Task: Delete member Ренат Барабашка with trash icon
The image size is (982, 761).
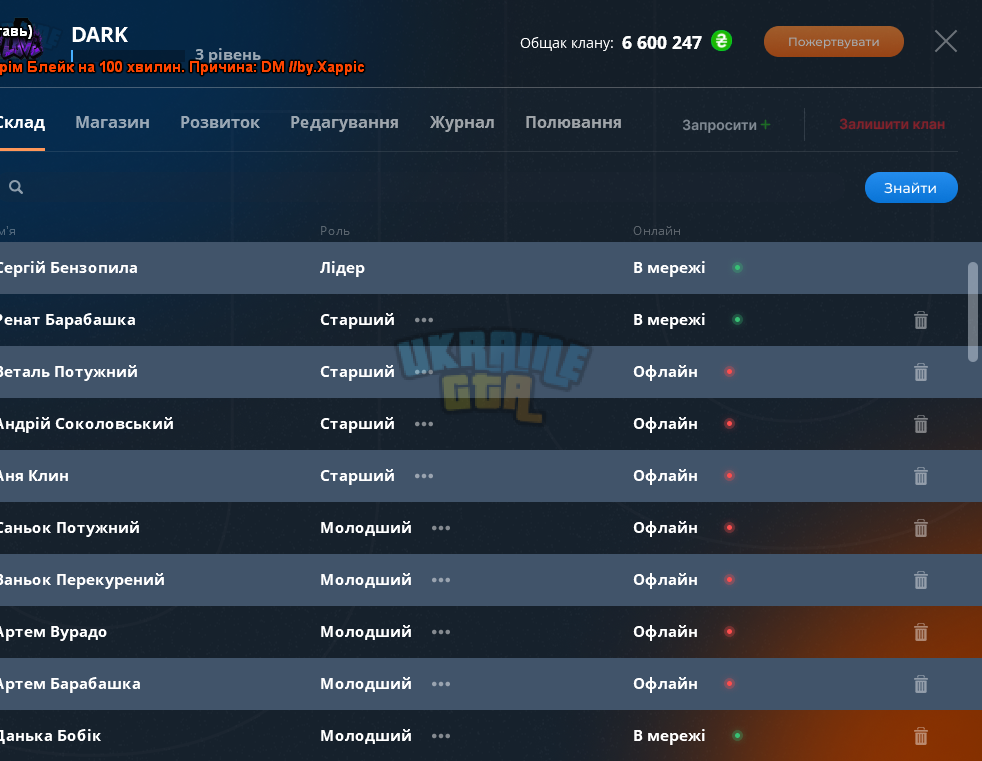Action: tap(921, 320)
